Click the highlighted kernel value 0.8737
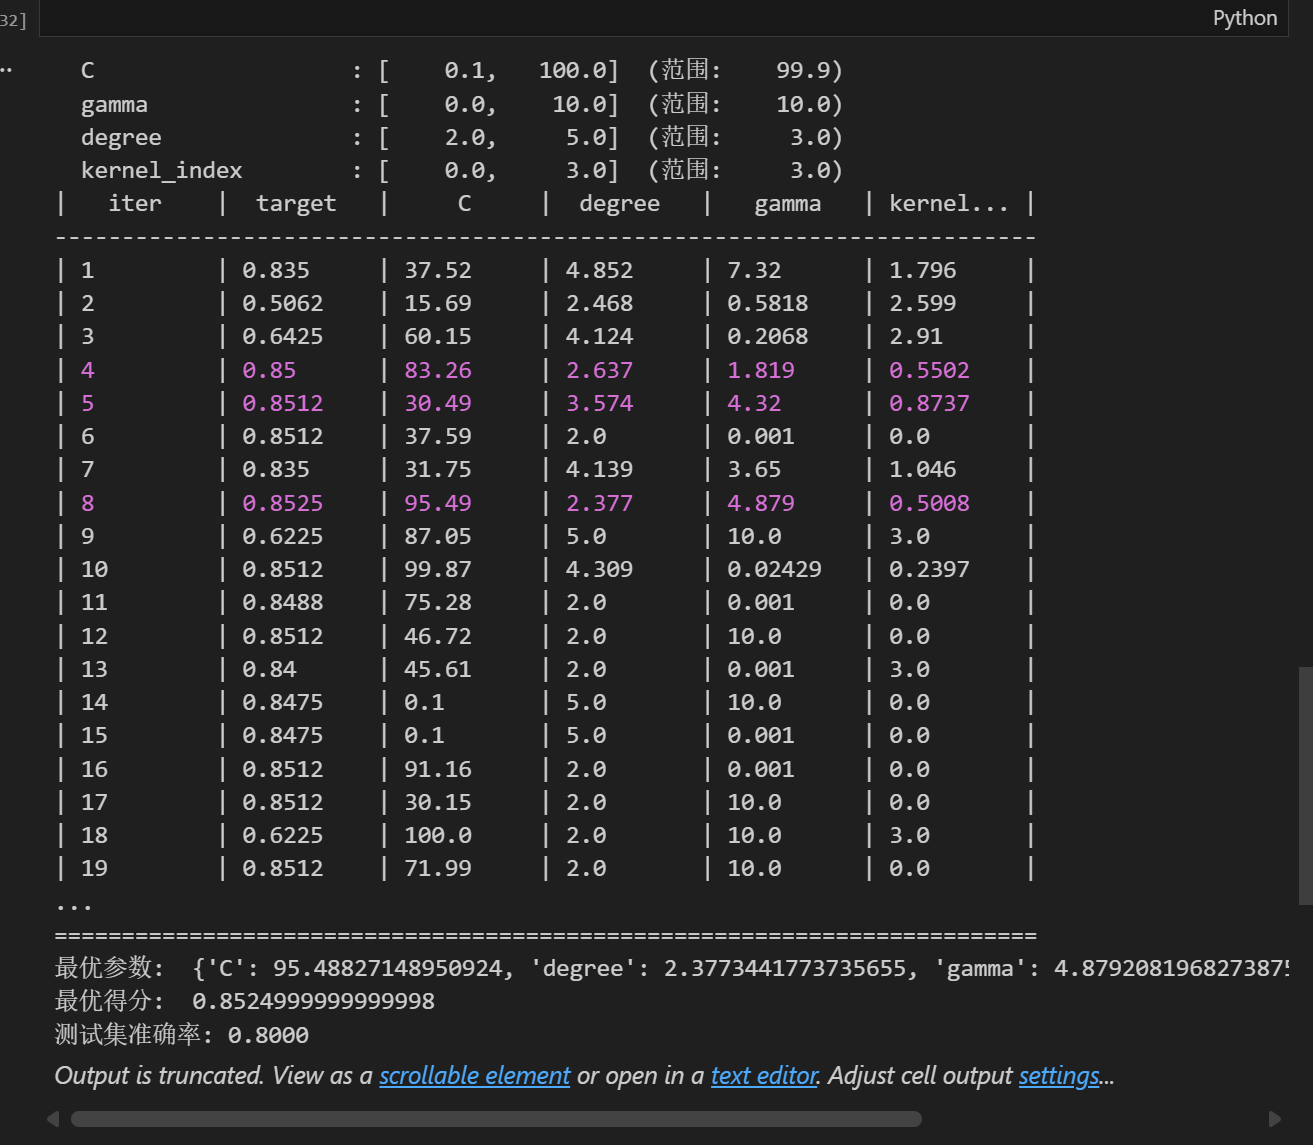1313x1145 pixels. point(930,404)
